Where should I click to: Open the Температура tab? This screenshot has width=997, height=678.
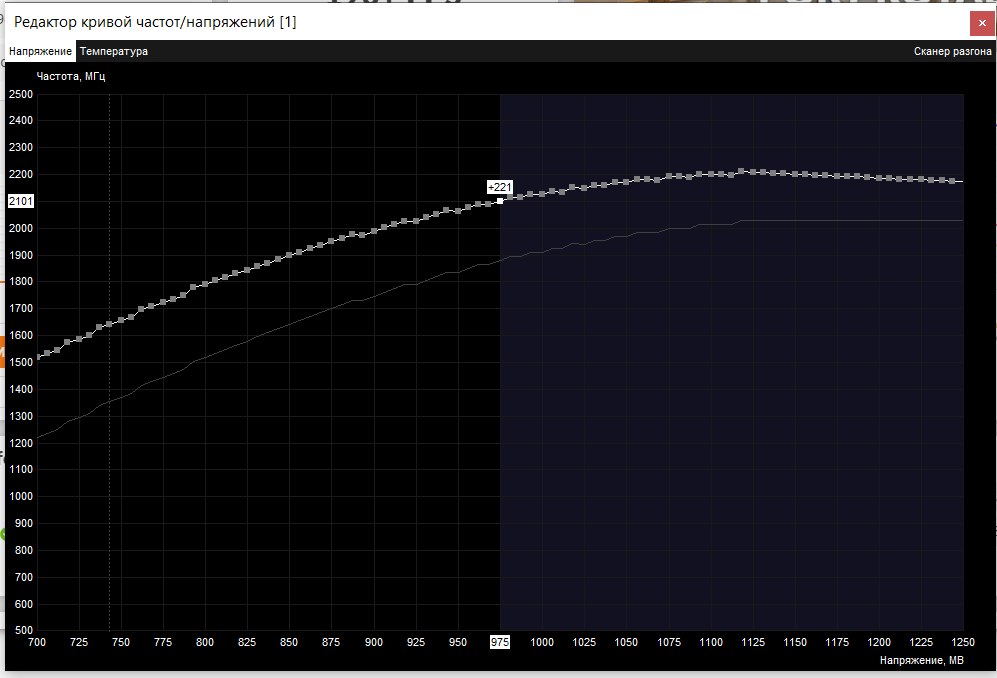click(114, 52)
